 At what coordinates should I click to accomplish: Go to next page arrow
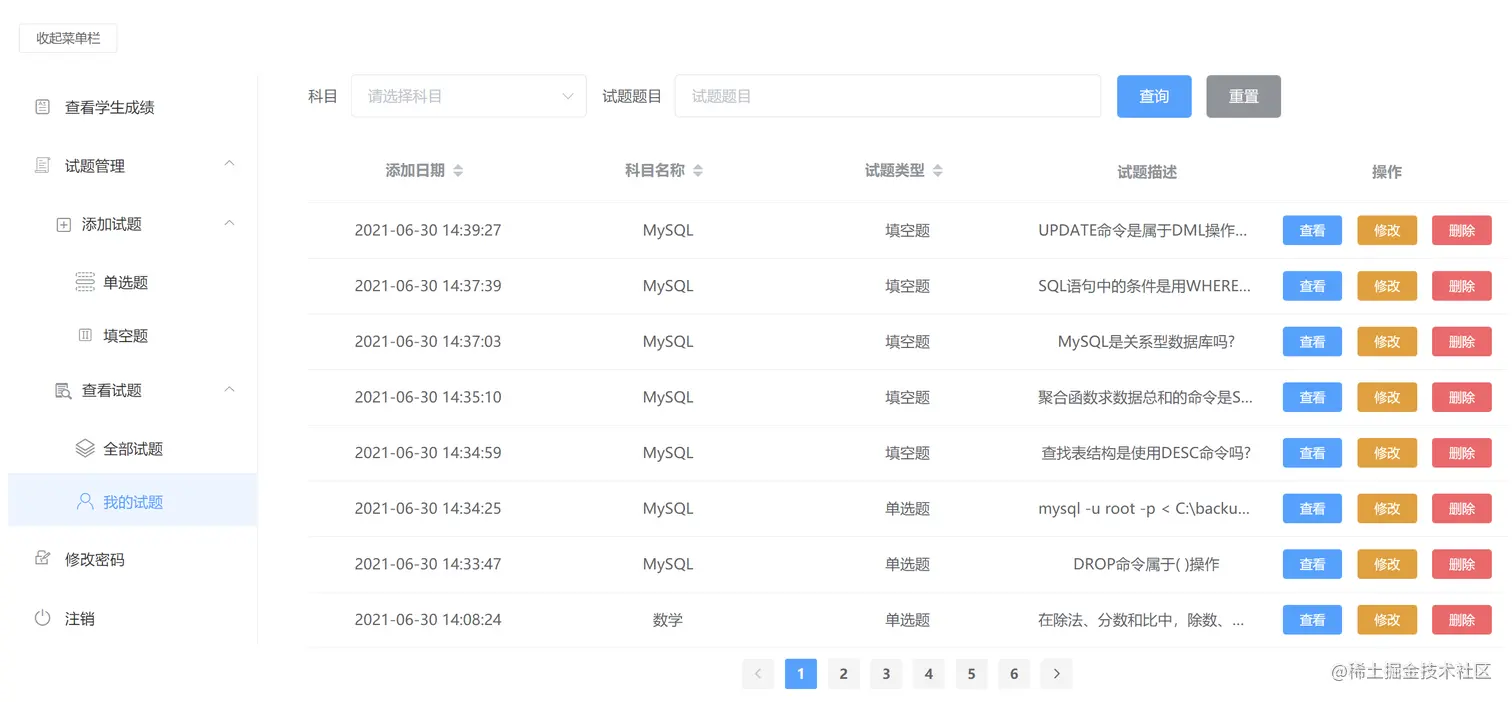coord(1057,674)
